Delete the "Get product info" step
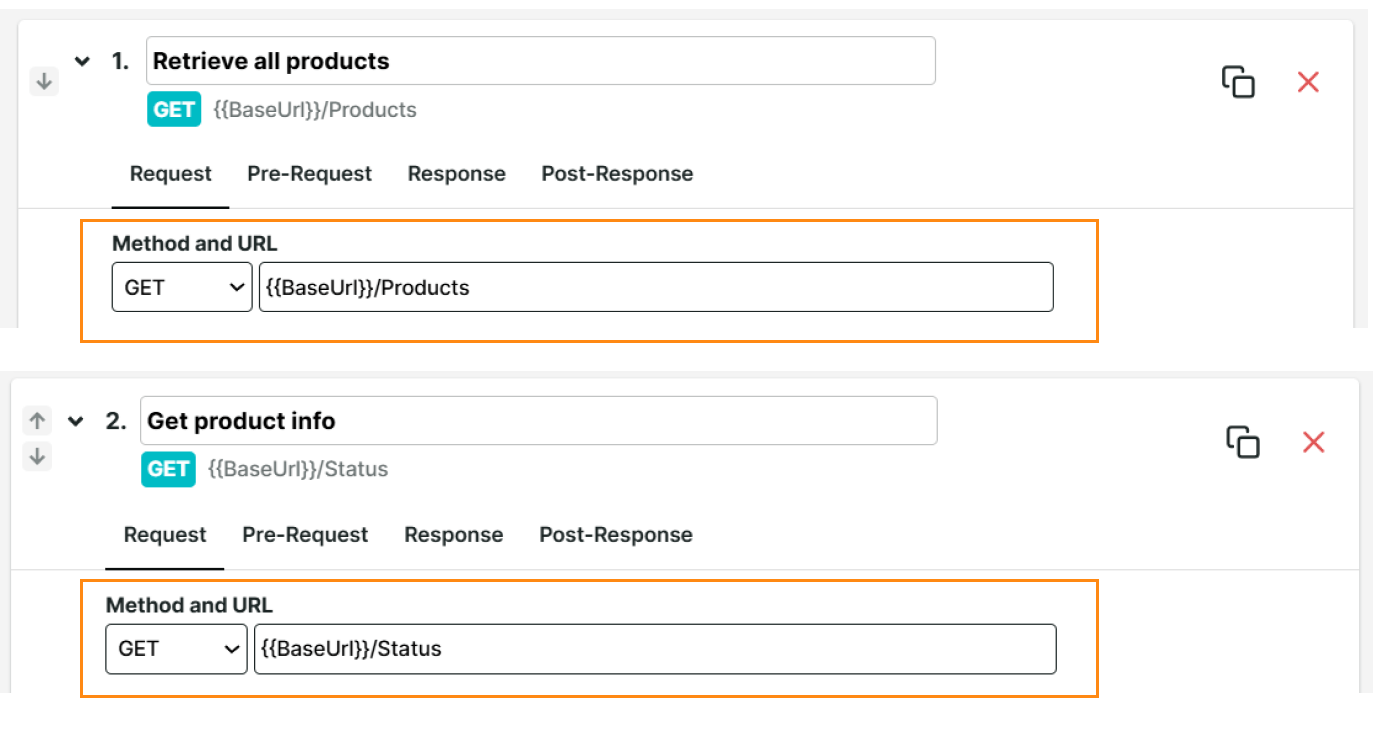The width and height of the screenshot is (1373, 741). coord(1312,441)
